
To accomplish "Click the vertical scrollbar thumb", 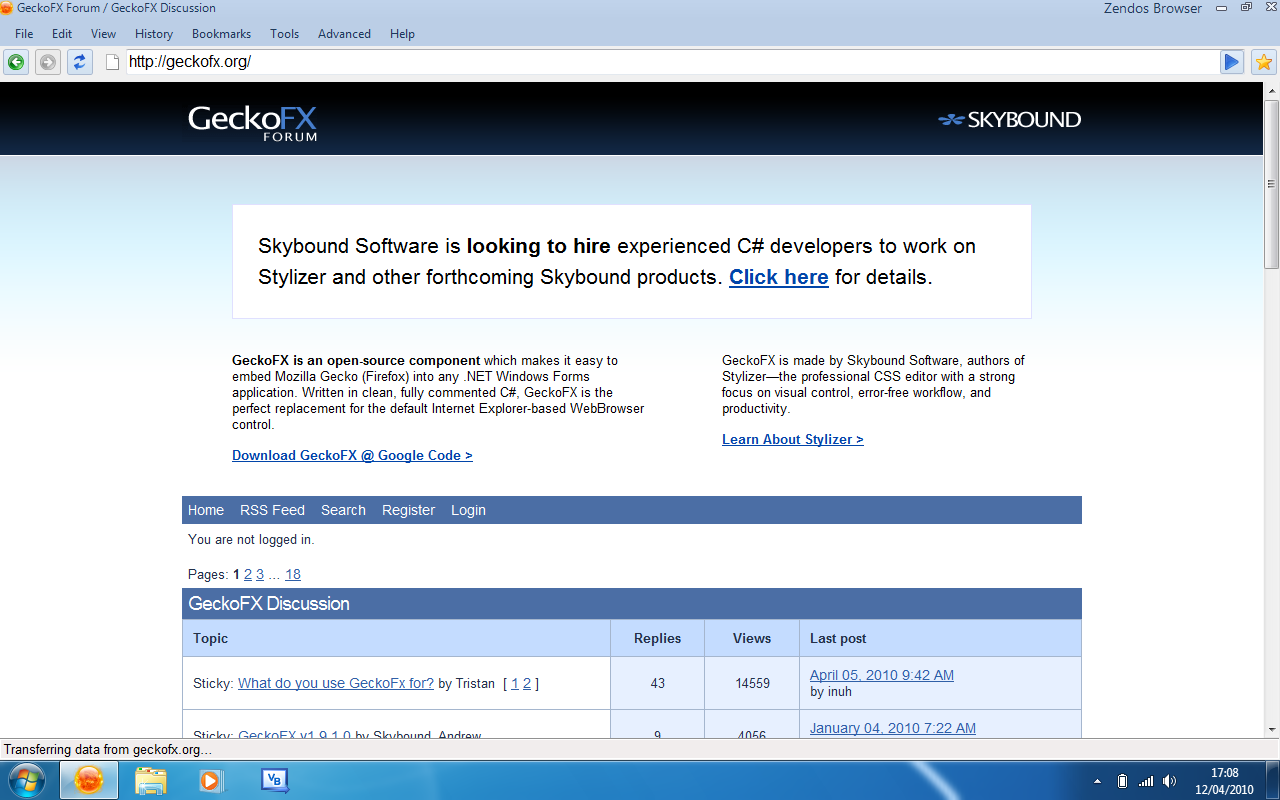I will 1271,184.
